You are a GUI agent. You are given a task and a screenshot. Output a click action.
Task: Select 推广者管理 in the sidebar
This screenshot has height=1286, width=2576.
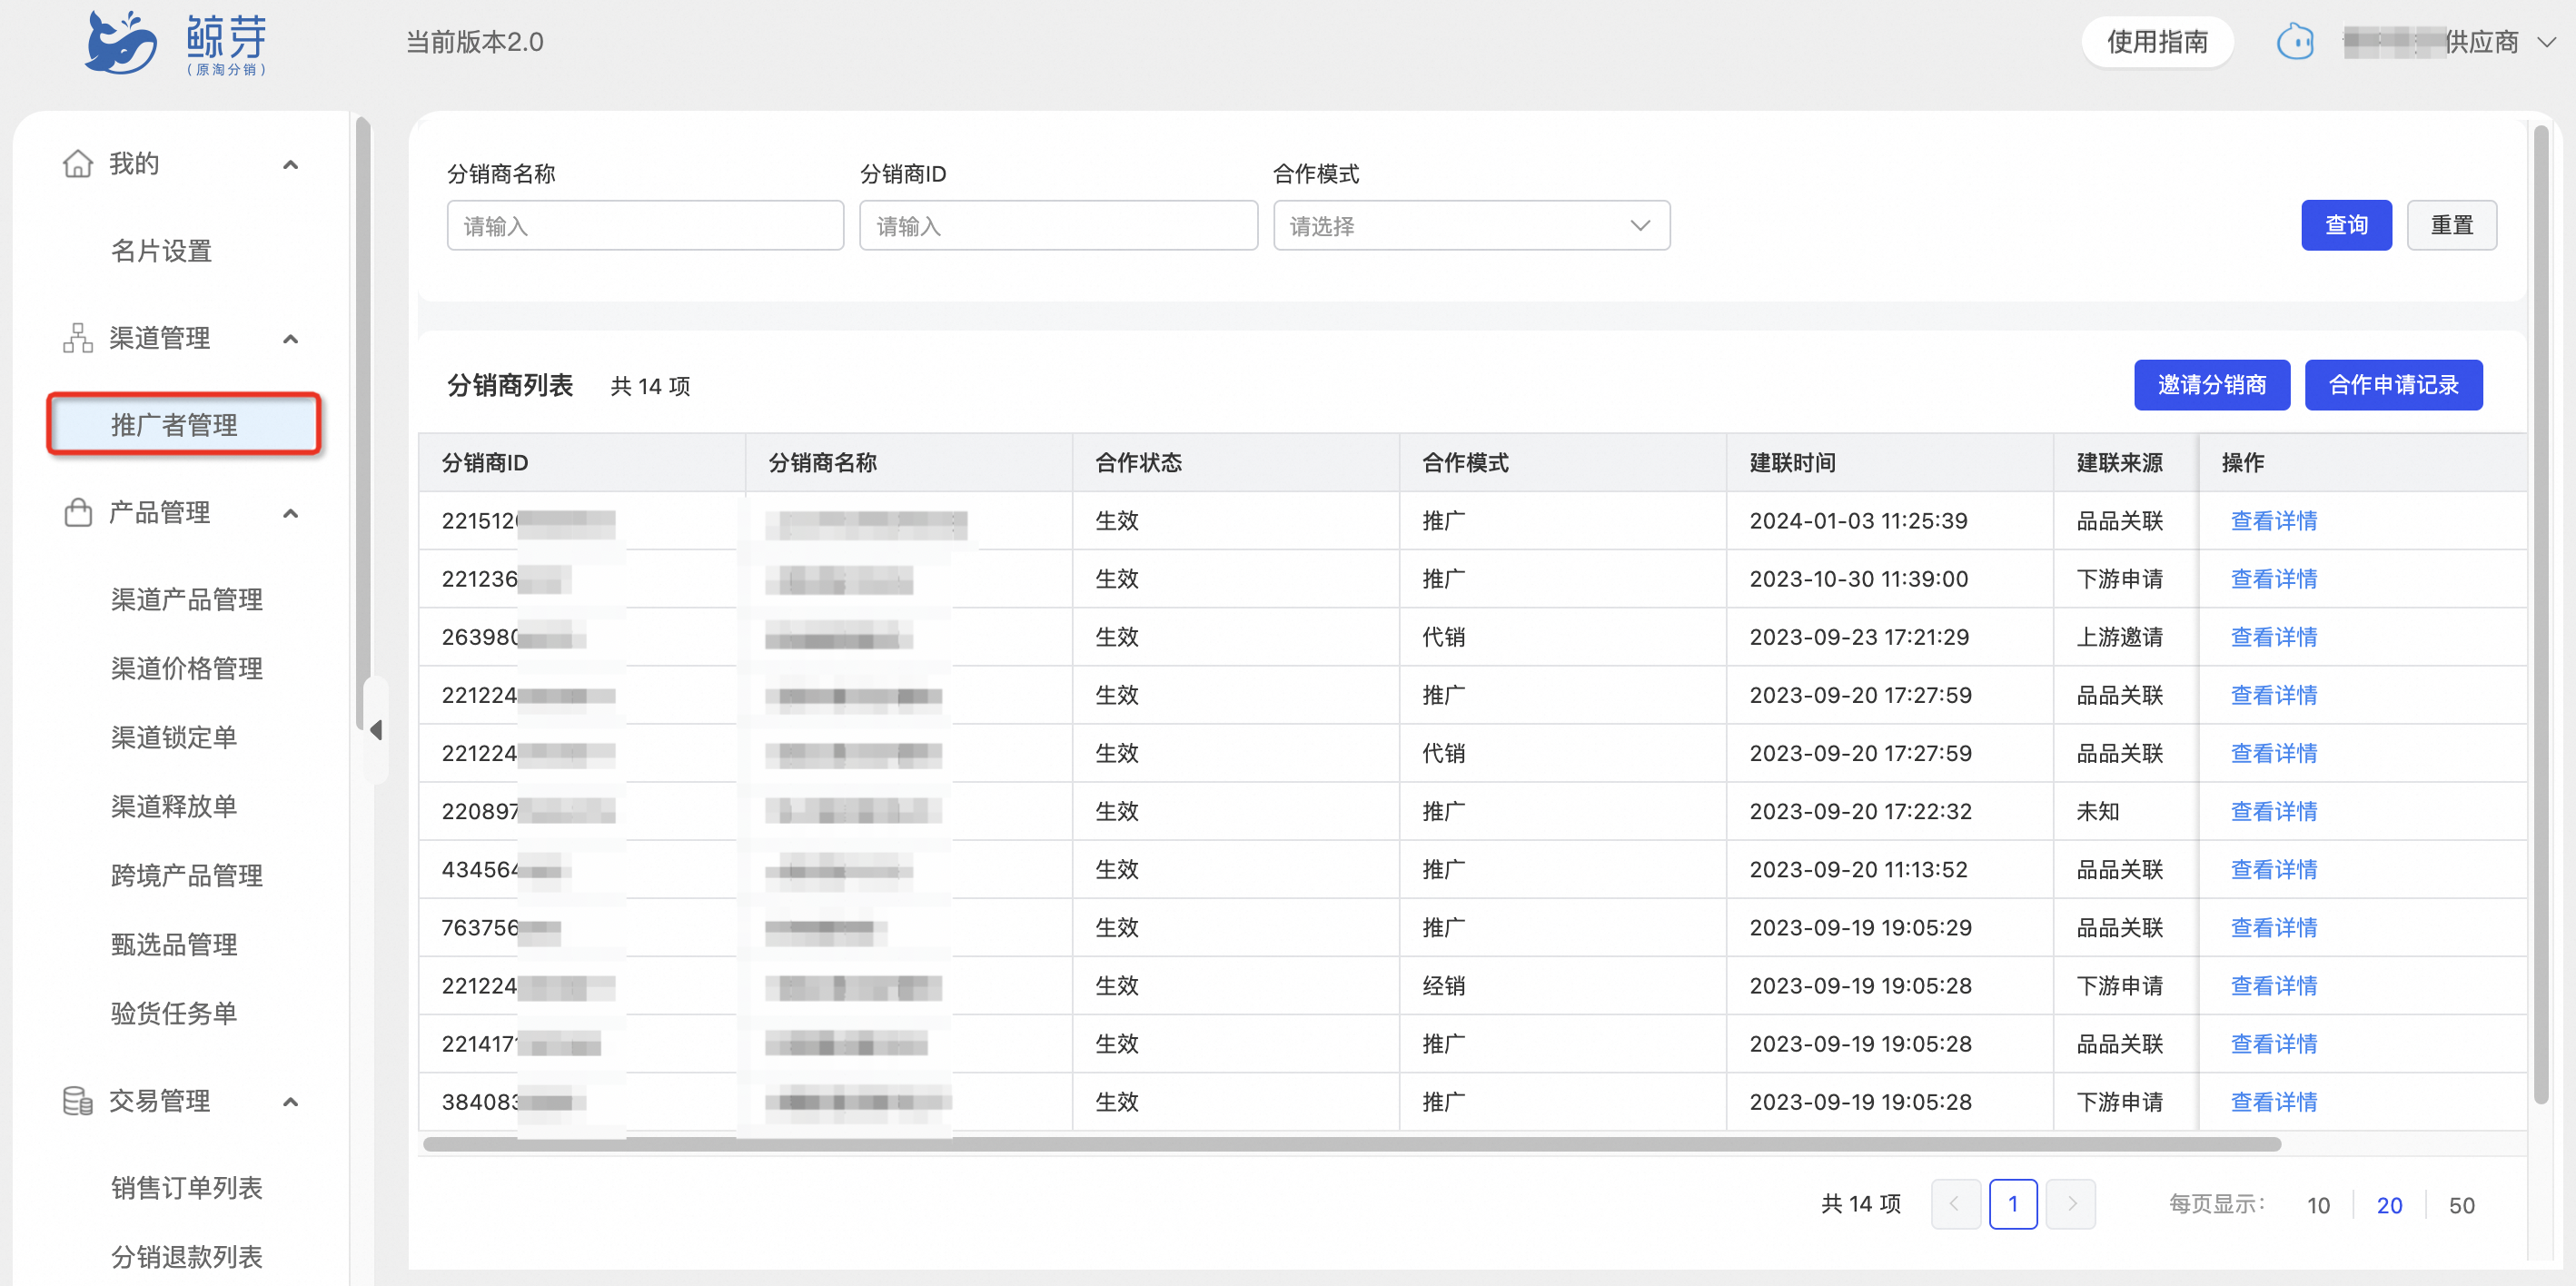(x=184, y=424)
